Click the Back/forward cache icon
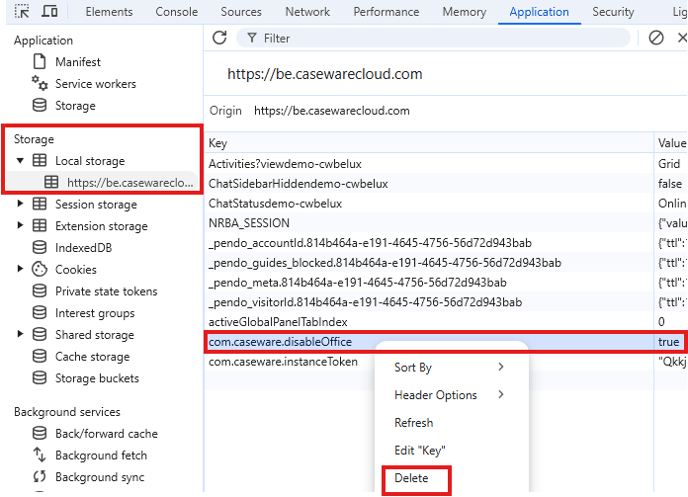Image resolution: width=688 pixels, height=497 pixels. (39, 433)
